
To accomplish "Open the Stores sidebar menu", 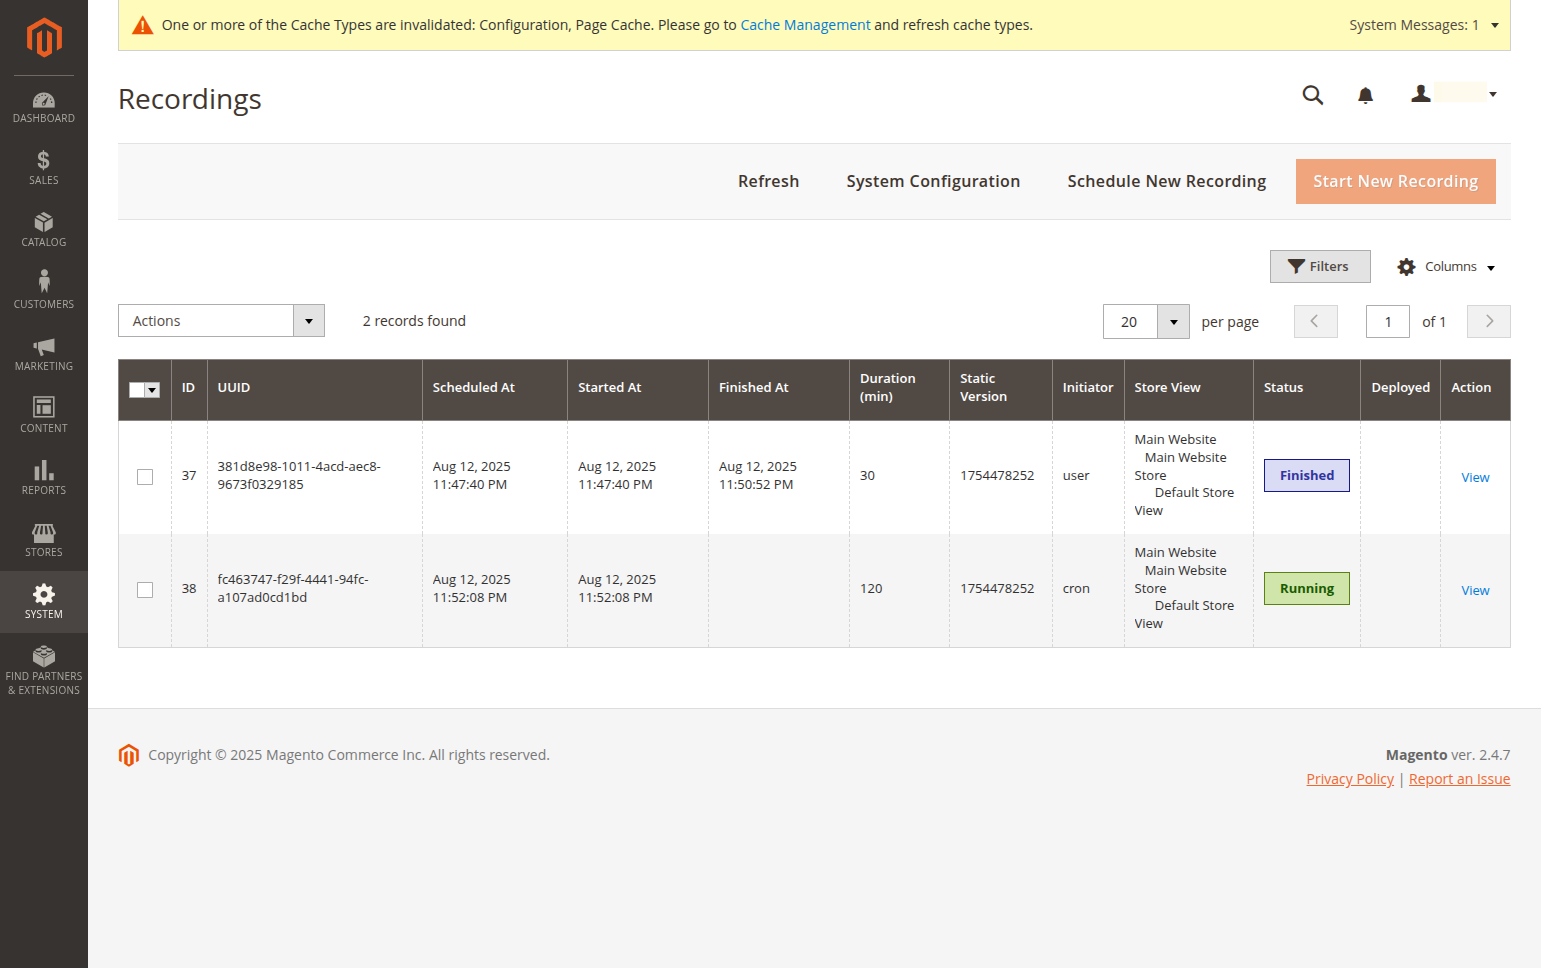I will click(44, 540).
